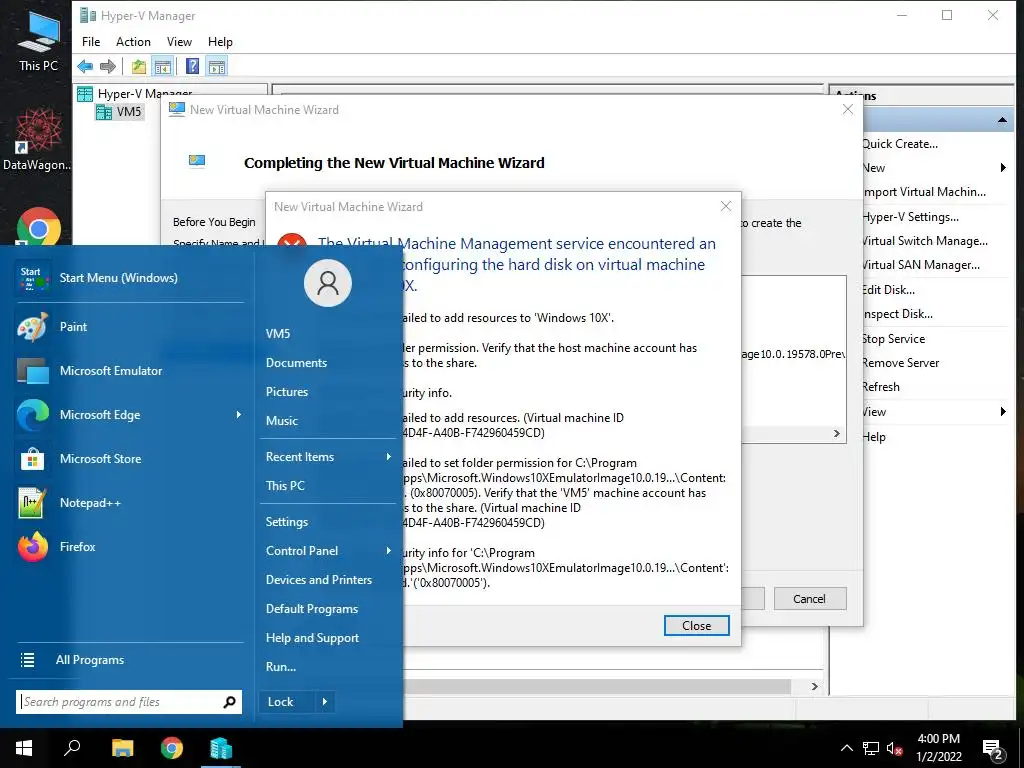This screenshot has width=1024, height=768.
Task: Click the muted volume tray icon
Action: click(894, 748)
